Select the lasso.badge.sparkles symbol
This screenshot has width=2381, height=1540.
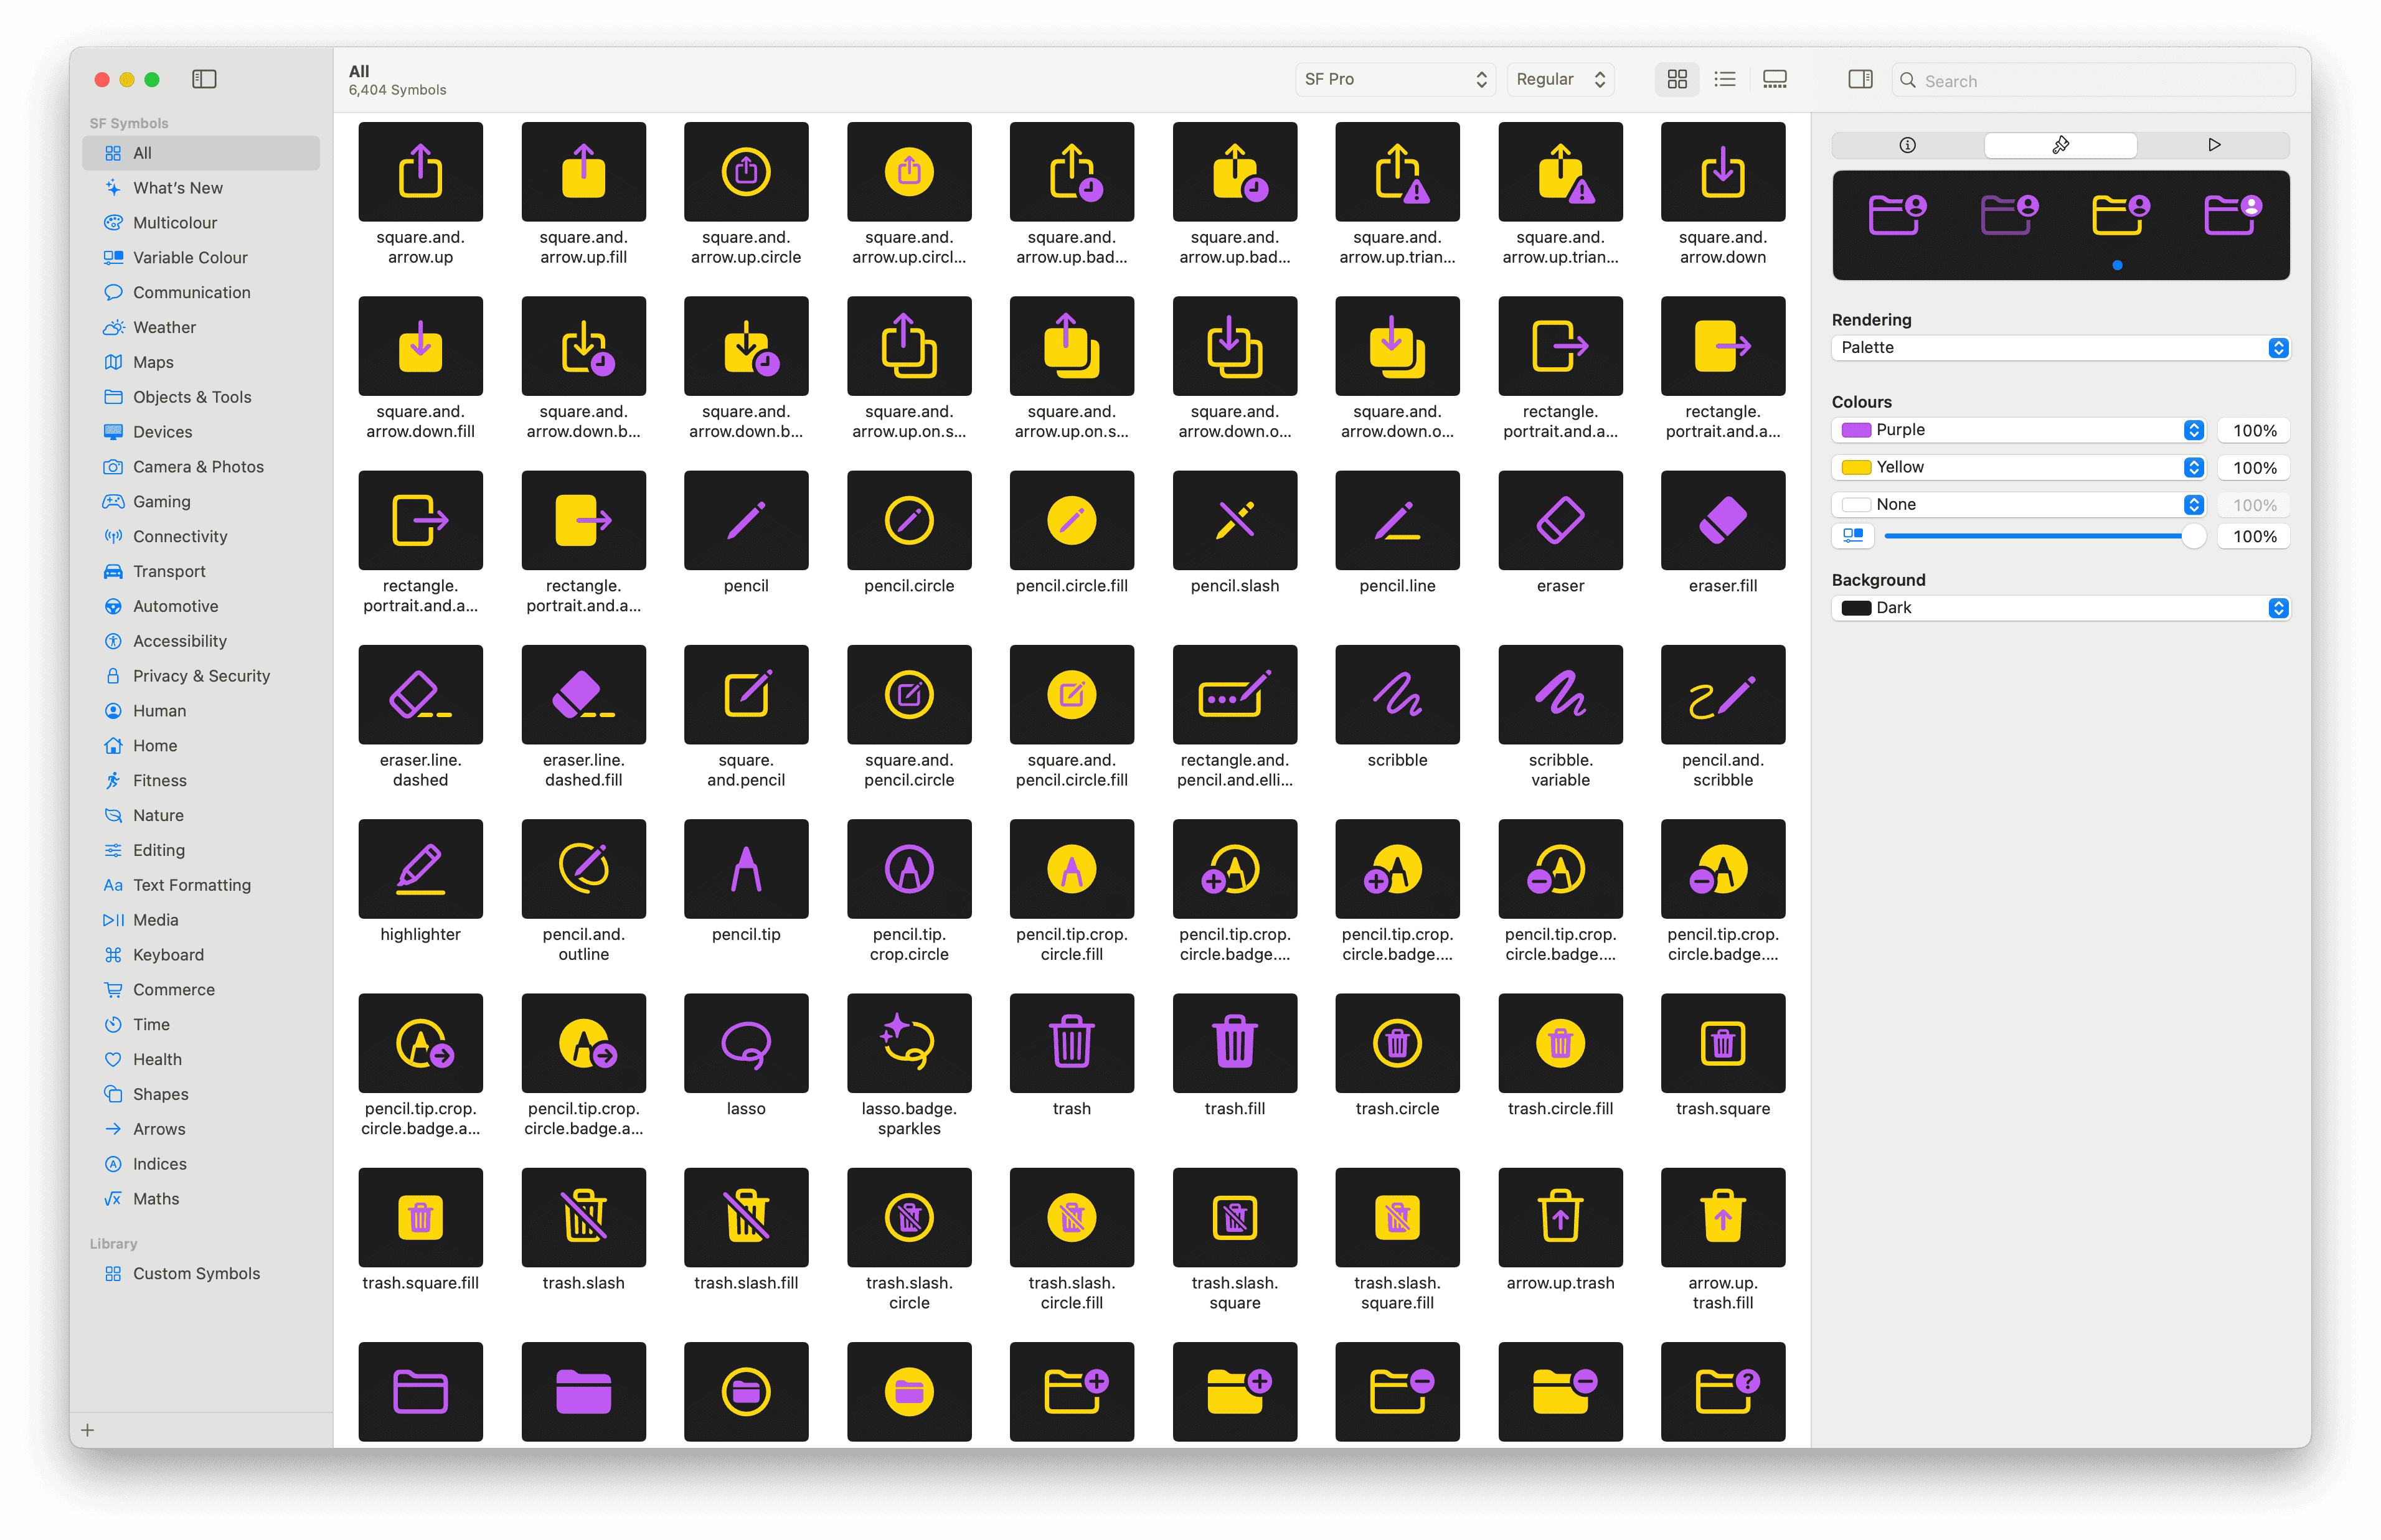point(909,1043)
